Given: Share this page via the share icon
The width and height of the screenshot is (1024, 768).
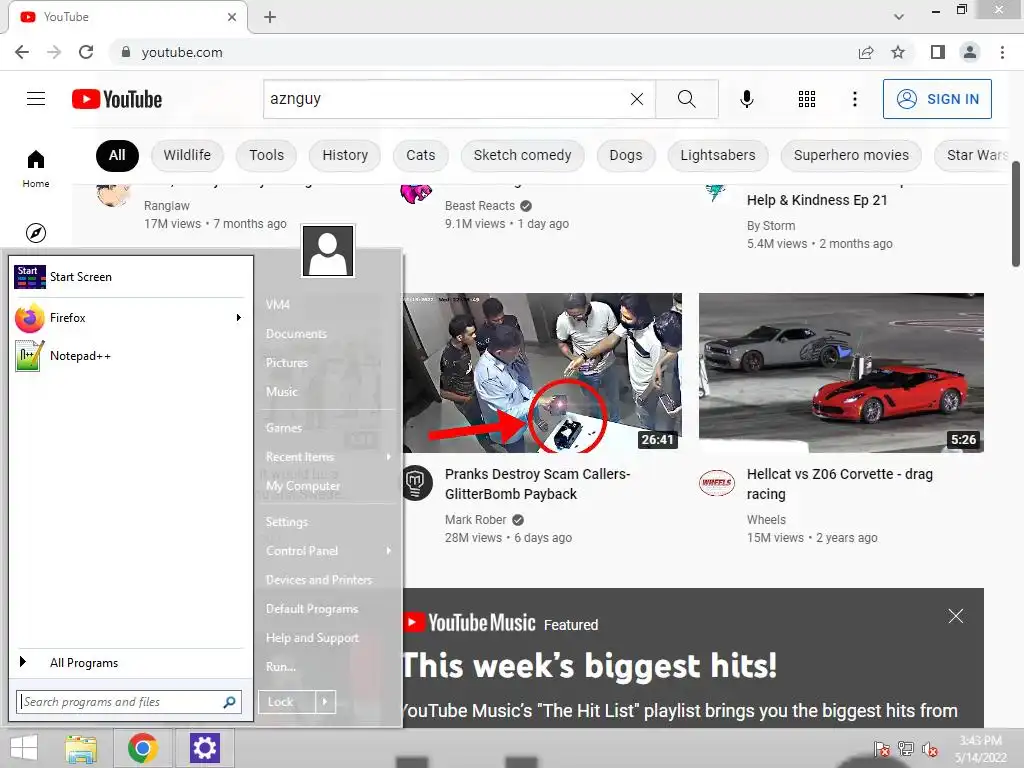Looking at the screenshot, I should 866,52.
